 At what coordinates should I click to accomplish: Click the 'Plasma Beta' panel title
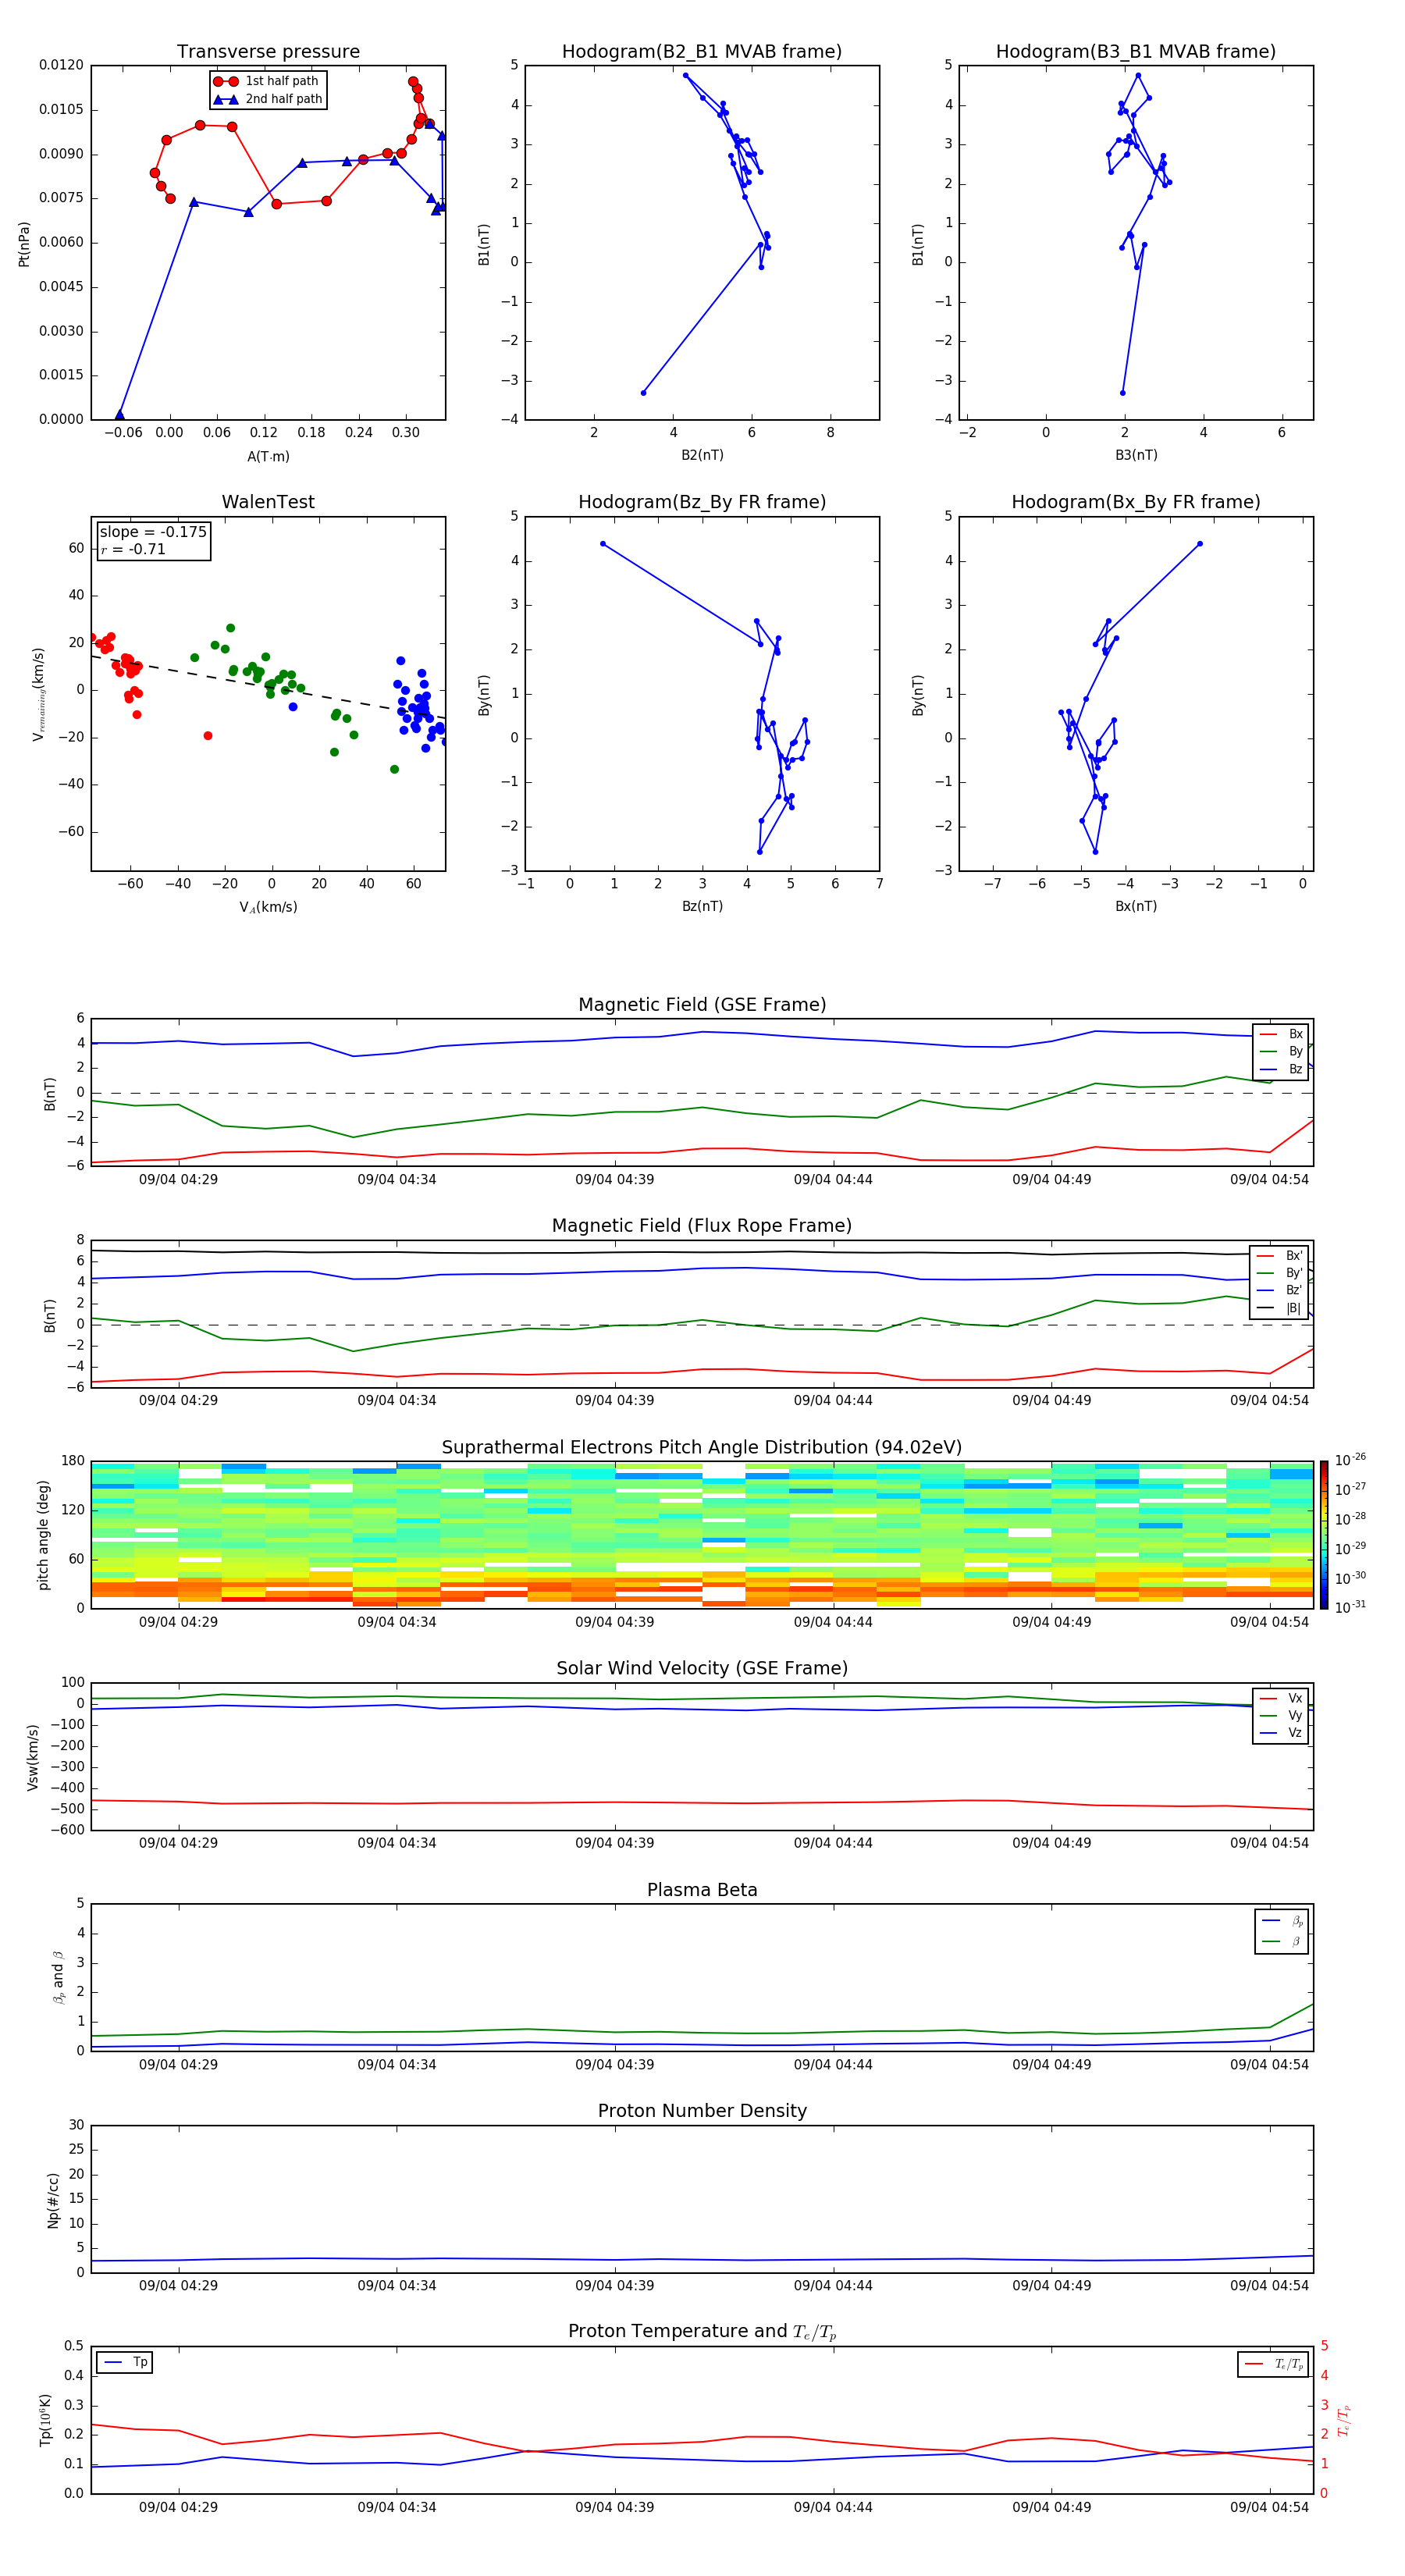tap(702, 1891)
